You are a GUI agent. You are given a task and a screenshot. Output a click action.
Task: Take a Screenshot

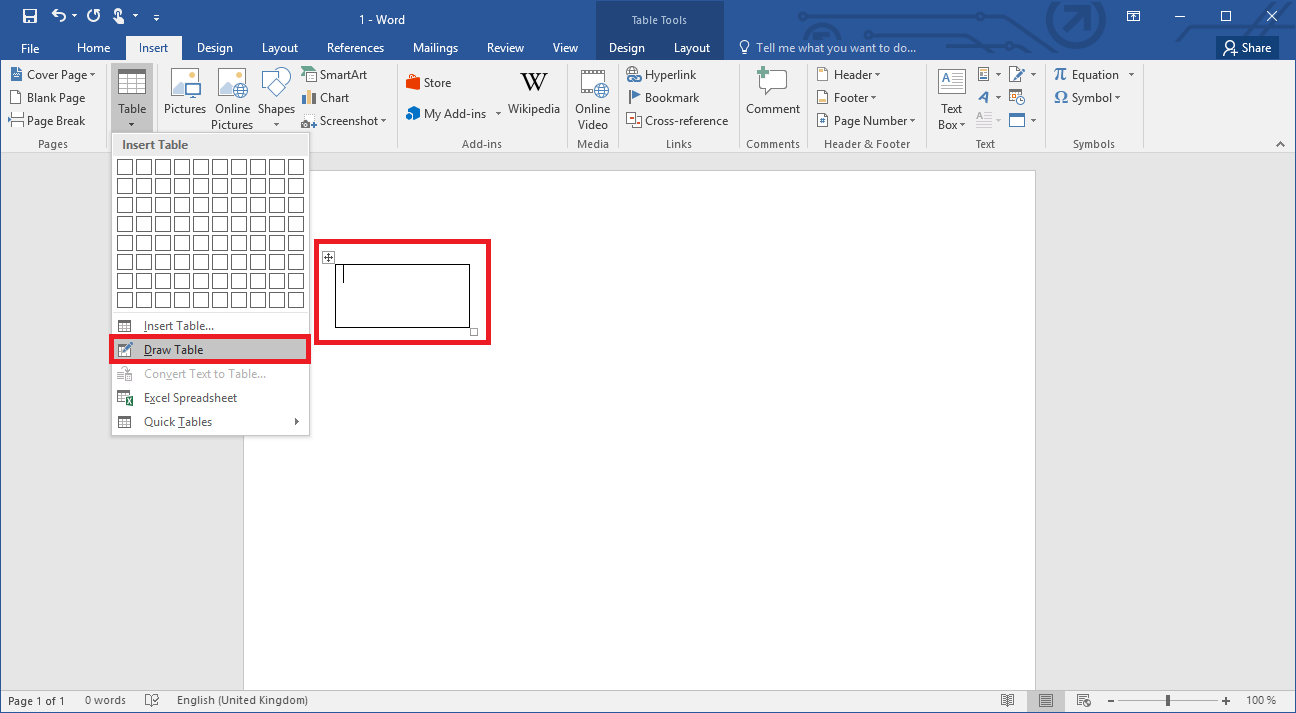pyautogui.click(x=344, y=120)
